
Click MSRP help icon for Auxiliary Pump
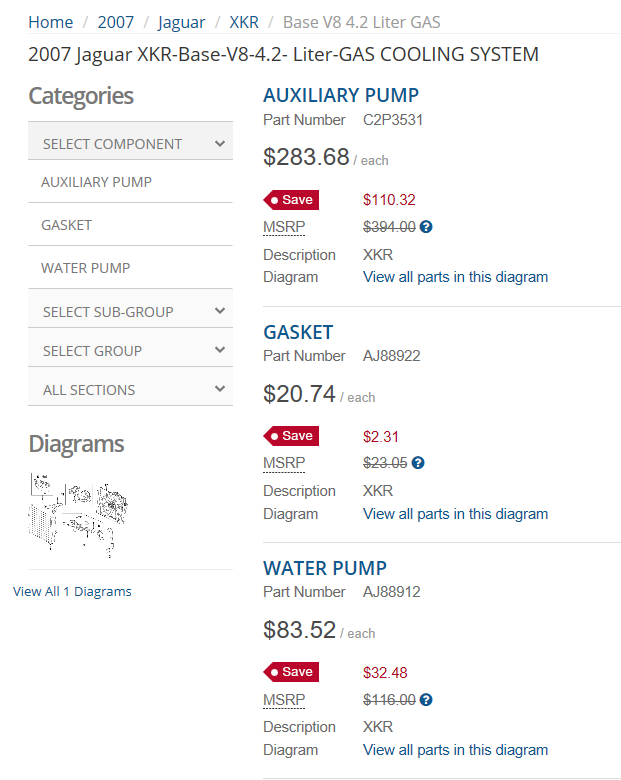(427, 227)
